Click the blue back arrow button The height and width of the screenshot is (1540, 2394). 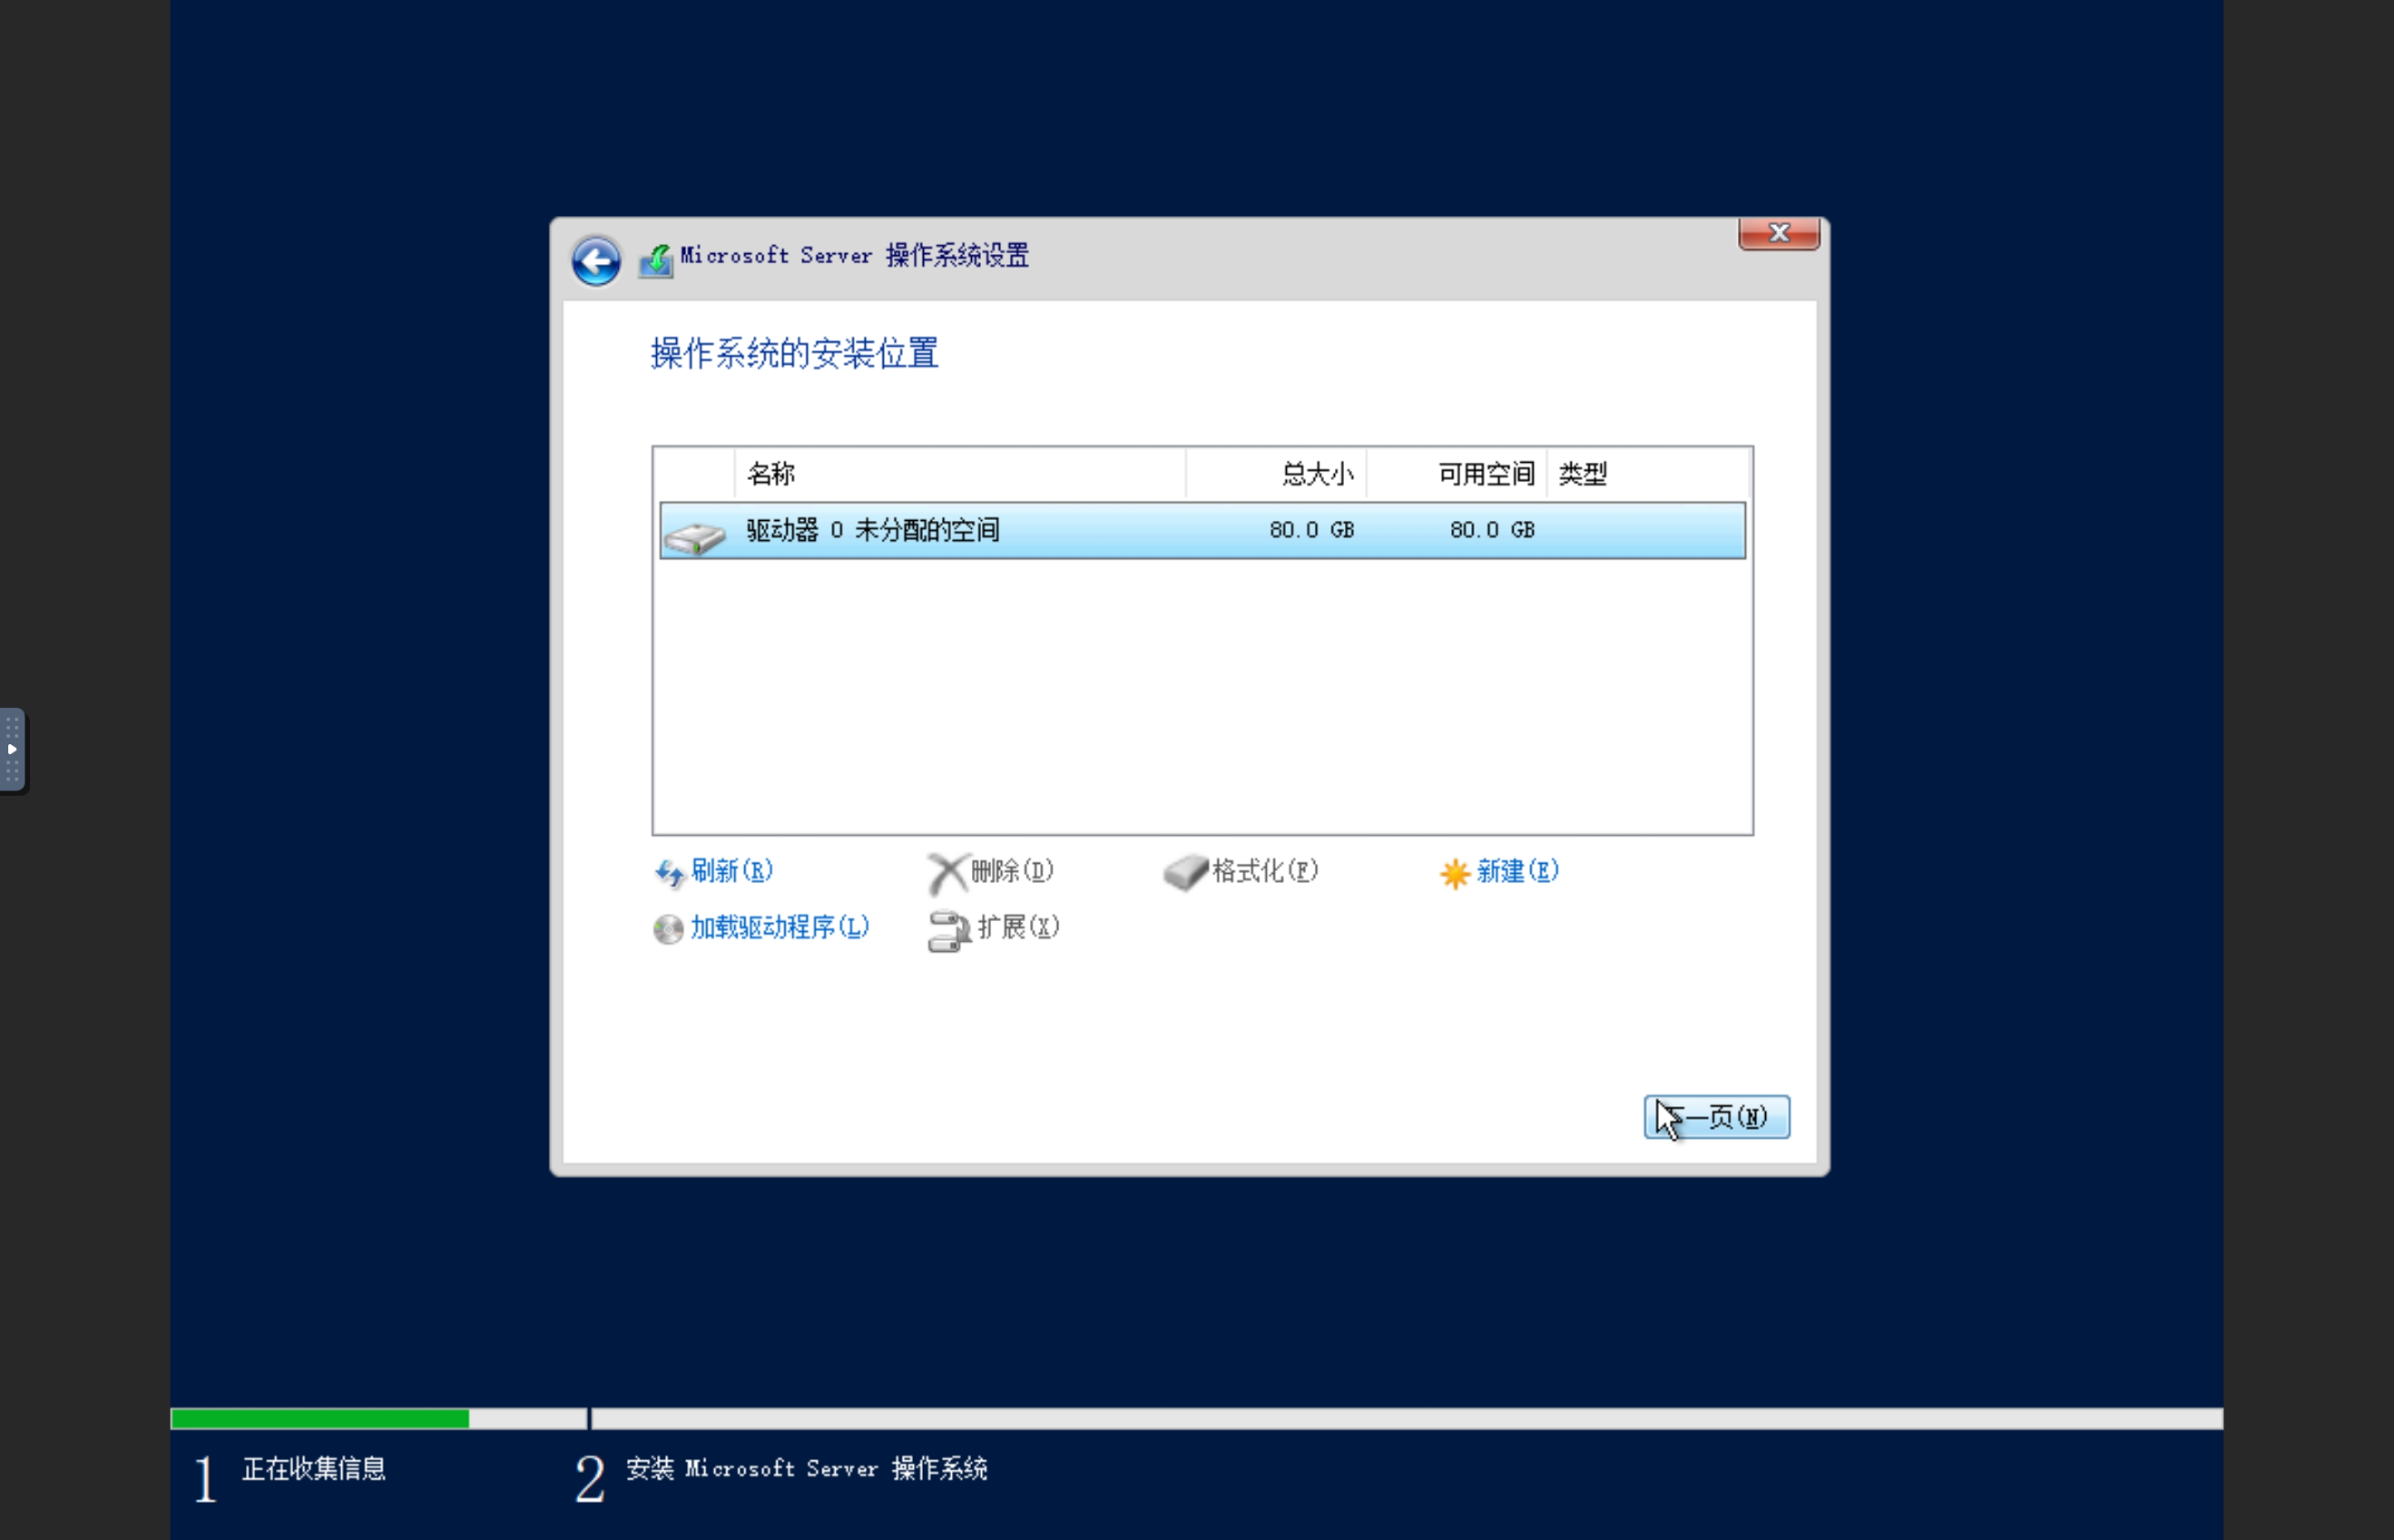596,261
